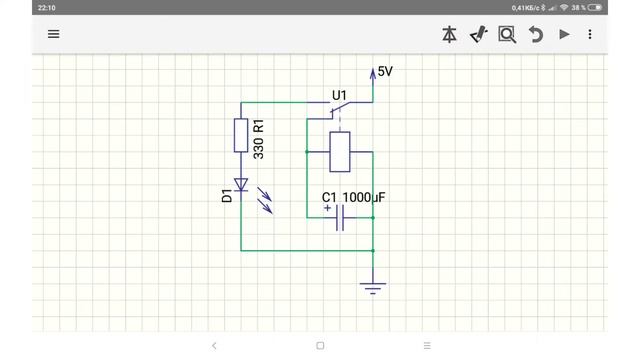Open the zoom magnifier tool
Image resolution: width=640 pixels, height=360 pixels.
[507, 34]
